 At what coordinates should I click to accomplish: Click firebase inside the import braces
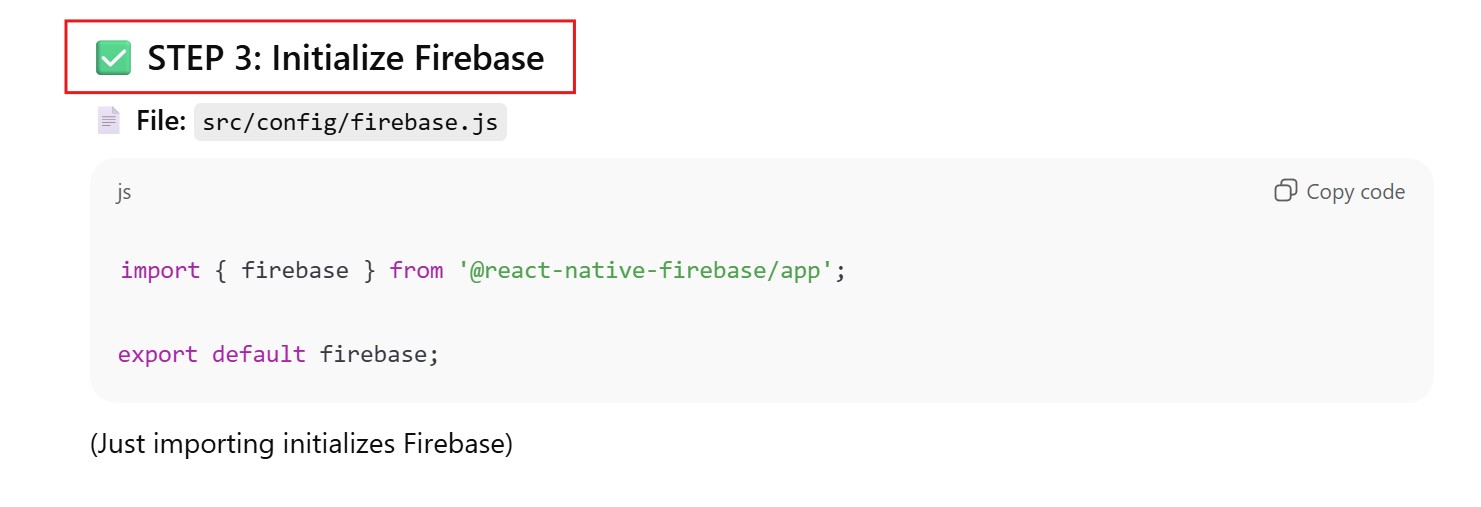coord(295,270)
